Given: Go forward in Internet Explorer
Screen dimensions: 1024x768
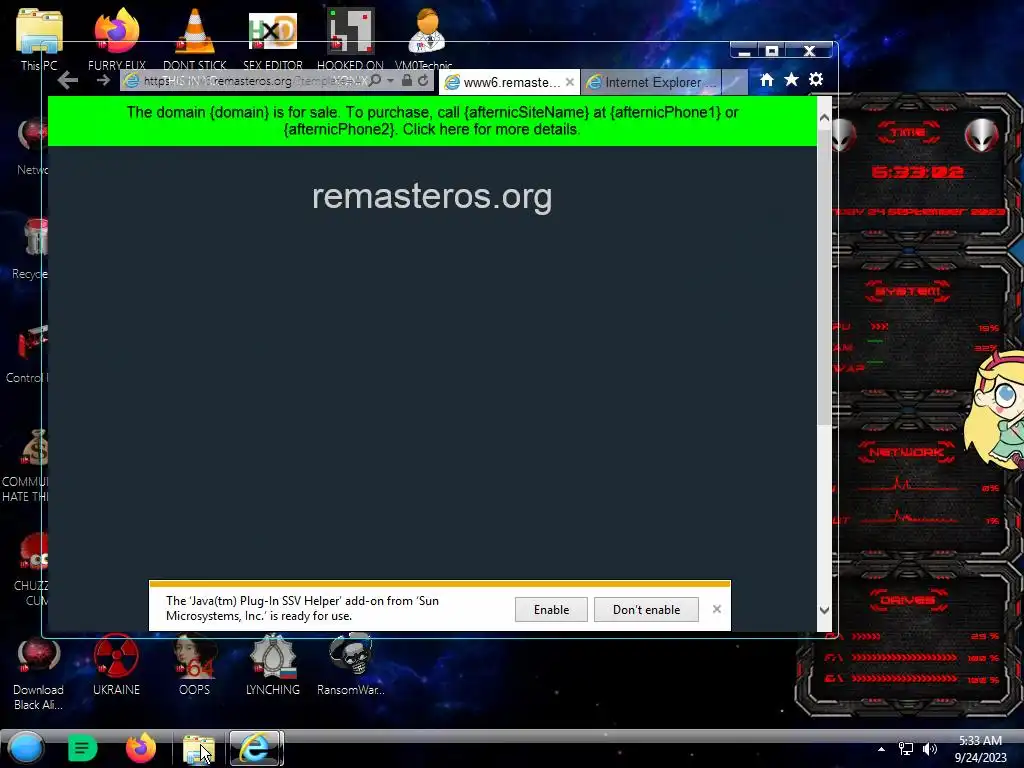Looking at the screenshot, I should click(x=103, y=80).
